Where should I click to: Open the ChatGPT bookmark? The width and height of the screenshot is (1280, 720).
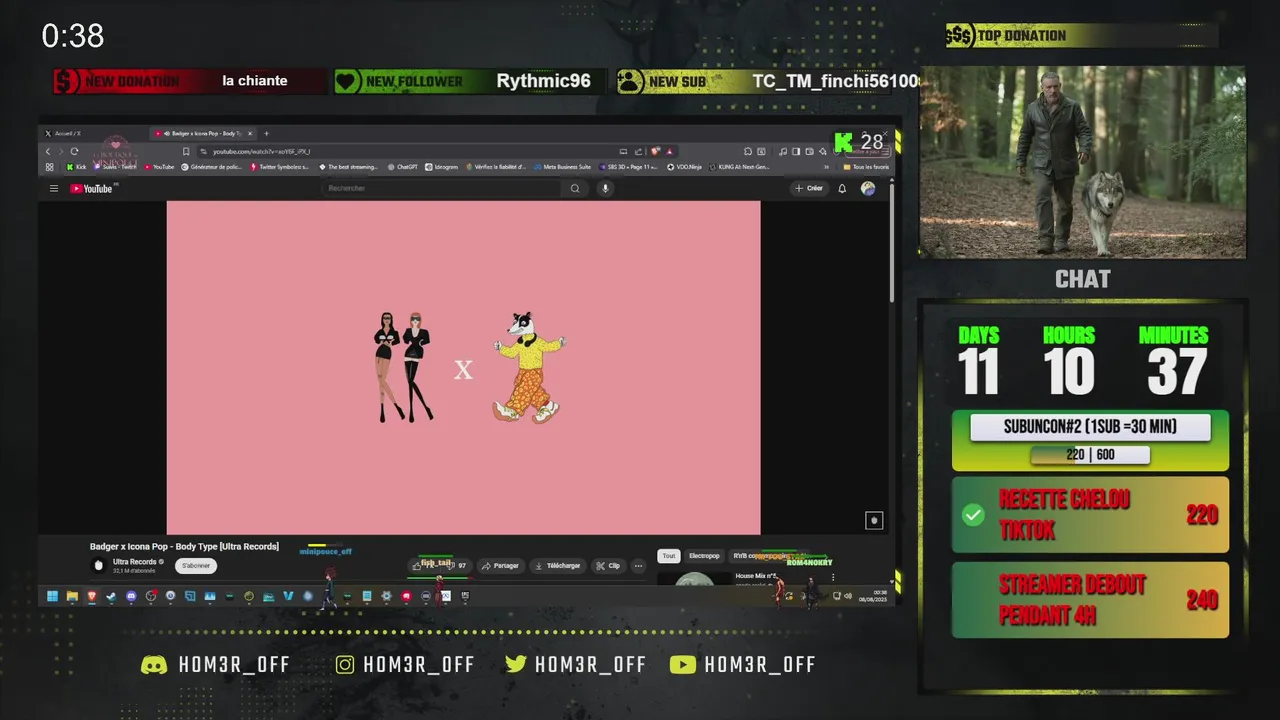tap(402, 167)
